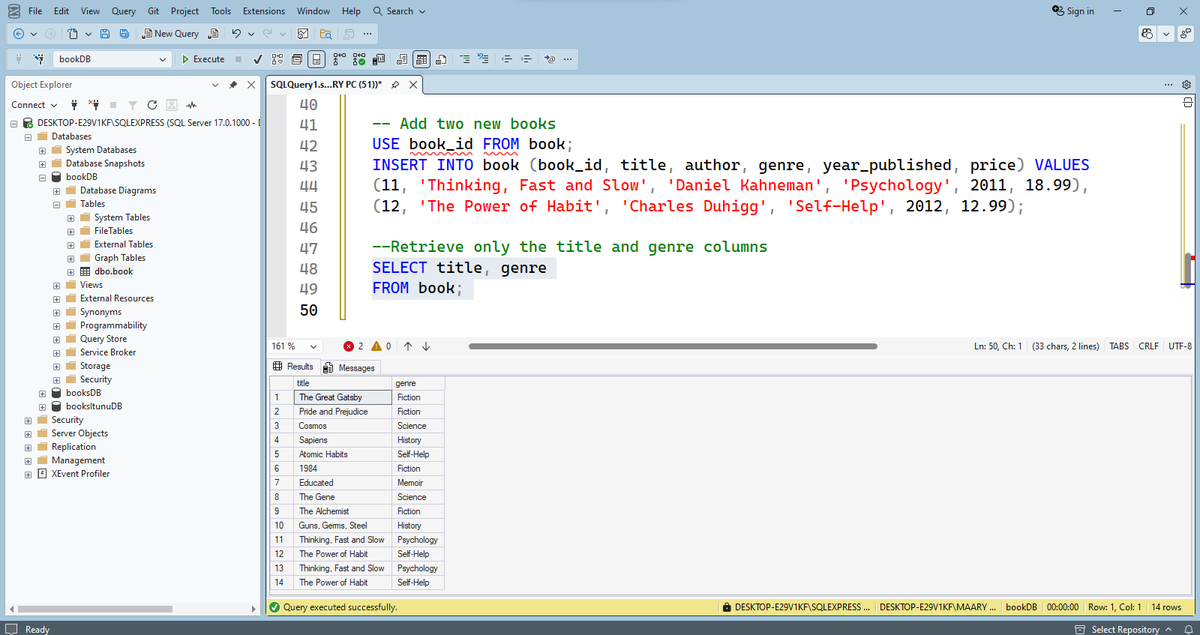1200x635 pixels.
Task: Click Display Estimated Execution Plan icon
Action: (277, 59)
